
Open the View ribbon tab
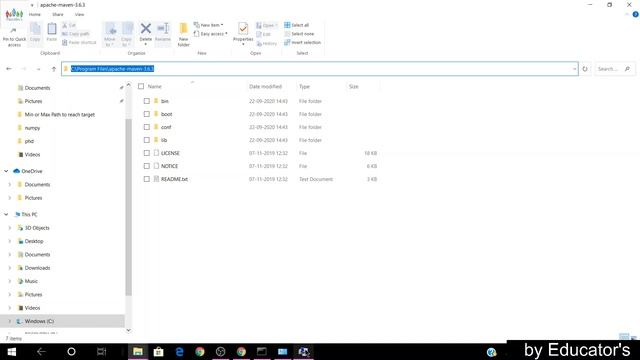point(79,15)
